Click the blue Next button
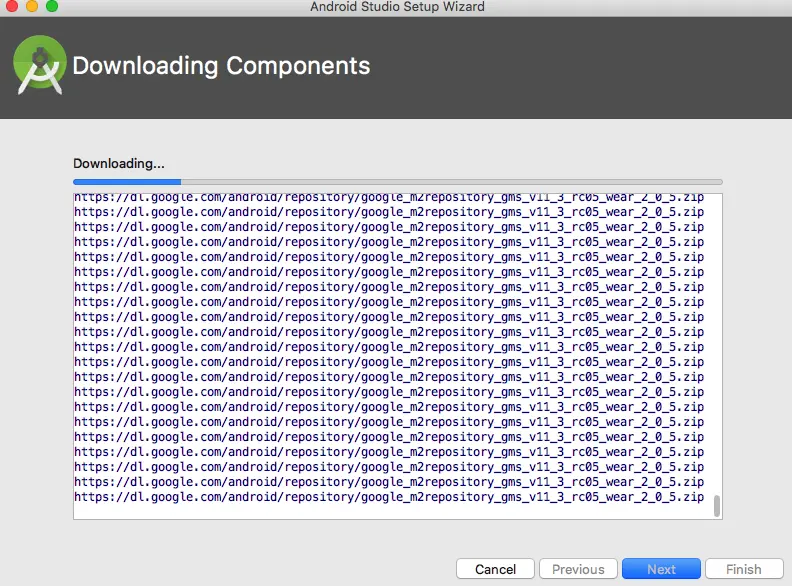Image resolution: width=792 pixels, height=586 pixels. (x=661, y=569)
